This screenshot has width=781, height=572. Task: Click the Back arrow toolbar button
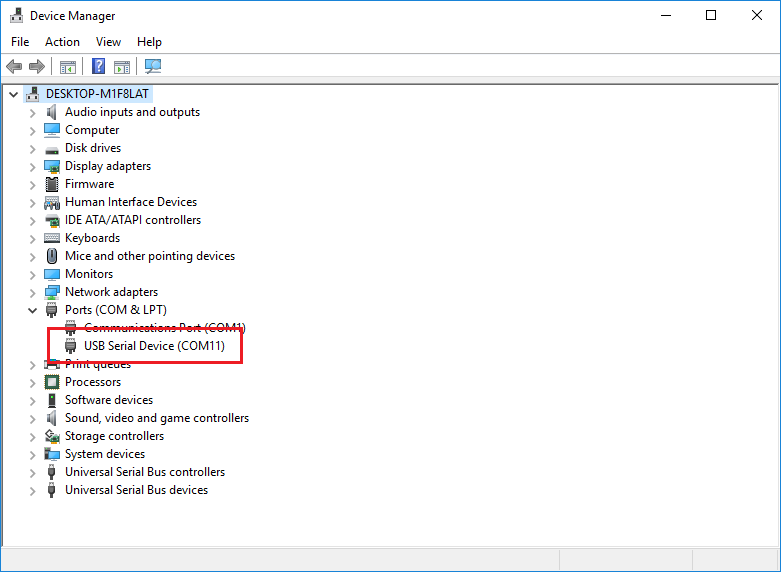point(14,67)
